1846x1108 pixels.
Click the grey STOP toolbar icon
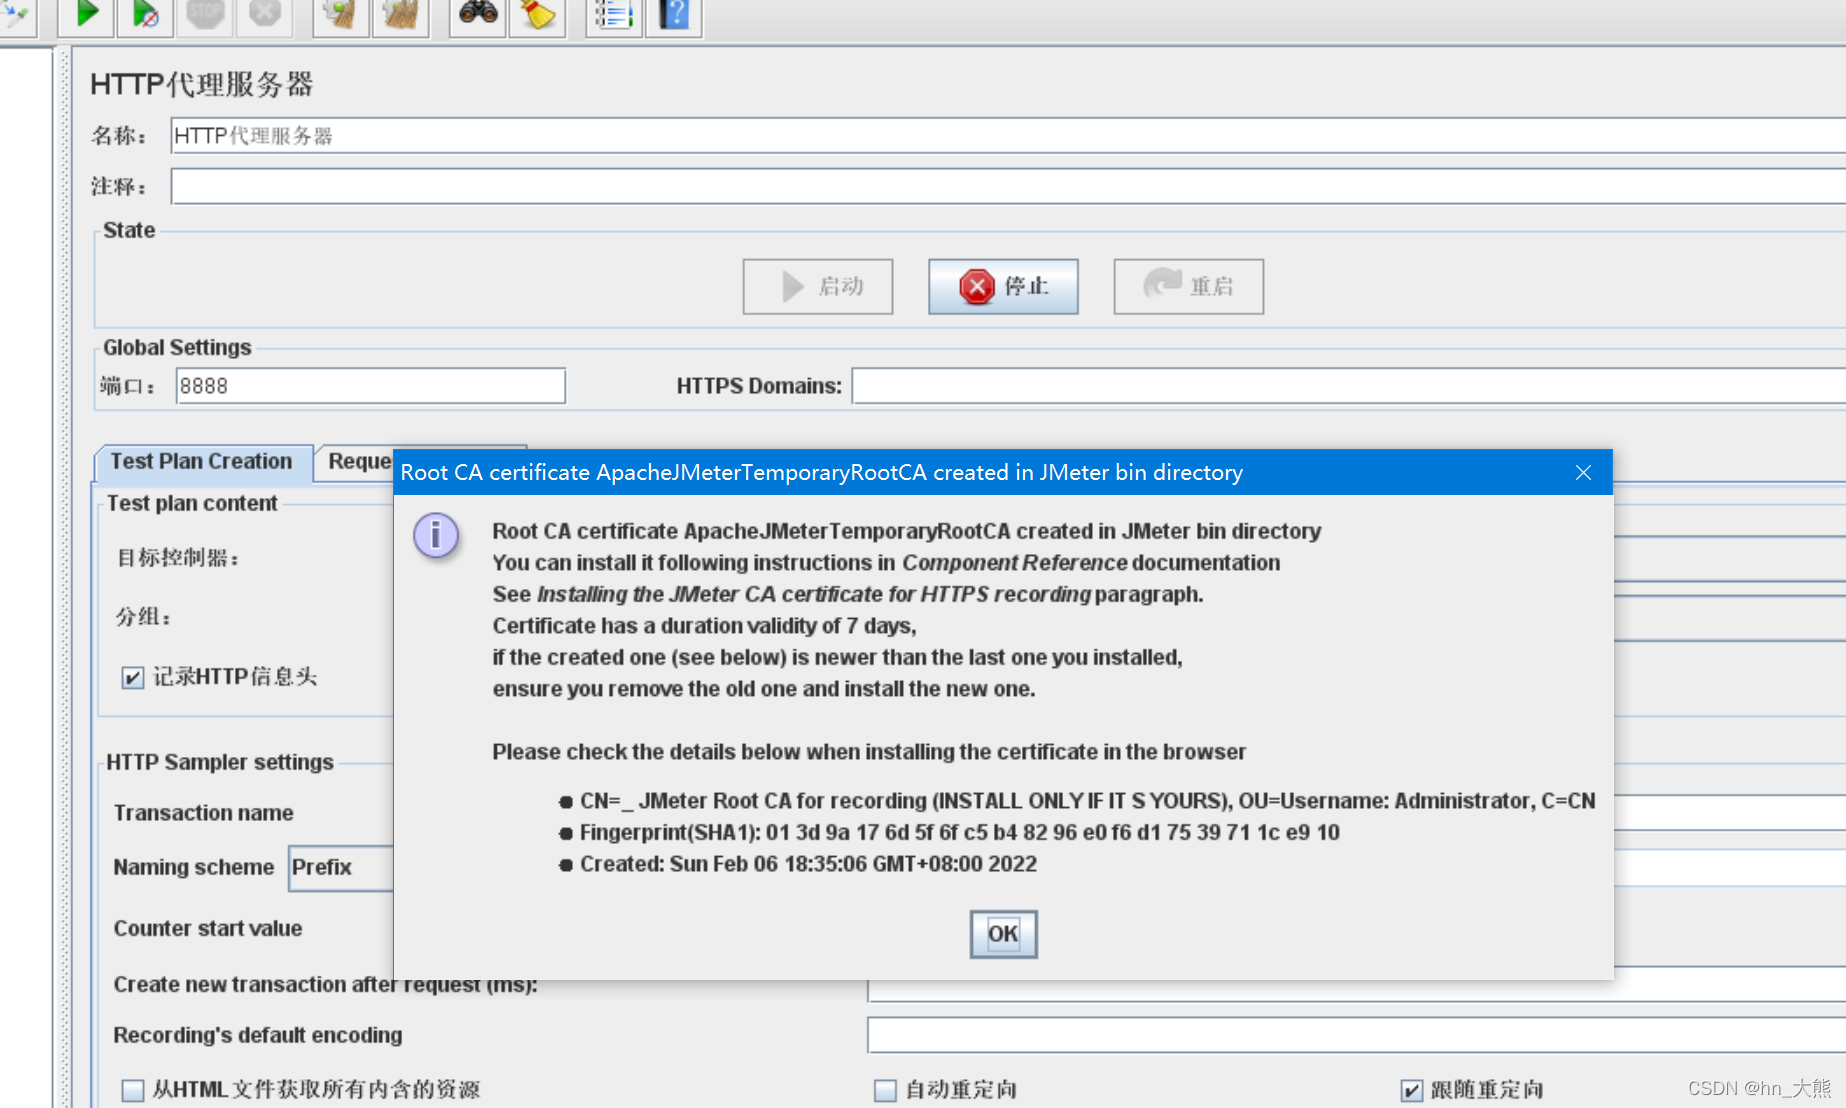click(x=205, y=14)
